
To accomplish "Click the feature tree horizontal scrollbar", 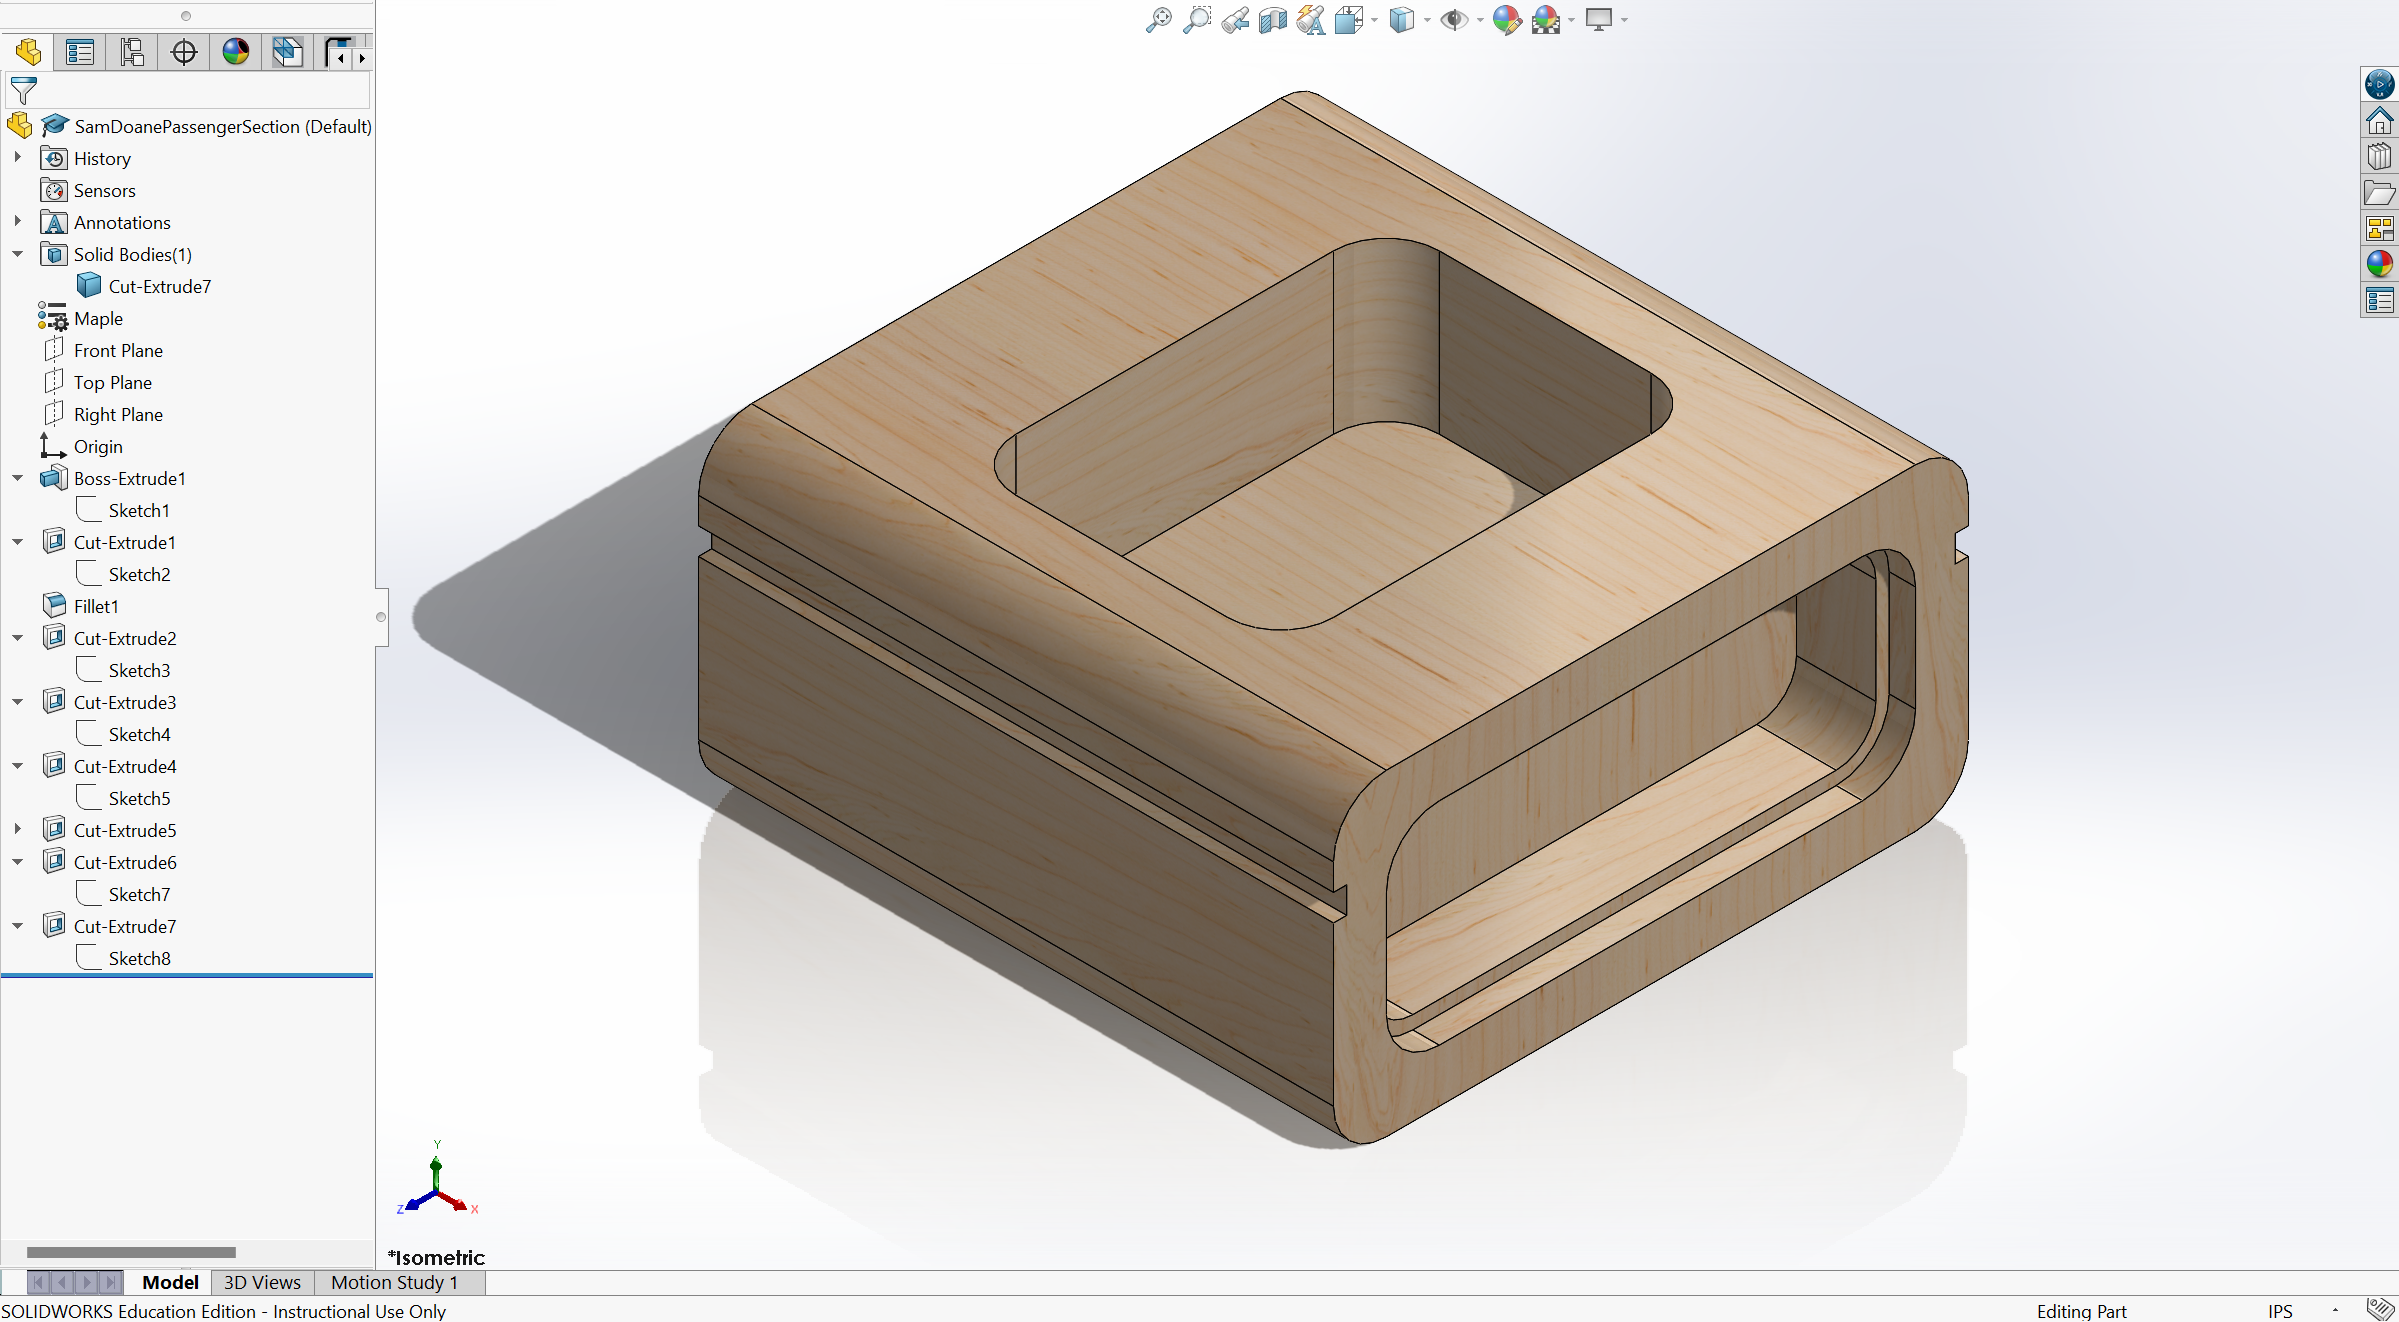I will click(131, 1252).
